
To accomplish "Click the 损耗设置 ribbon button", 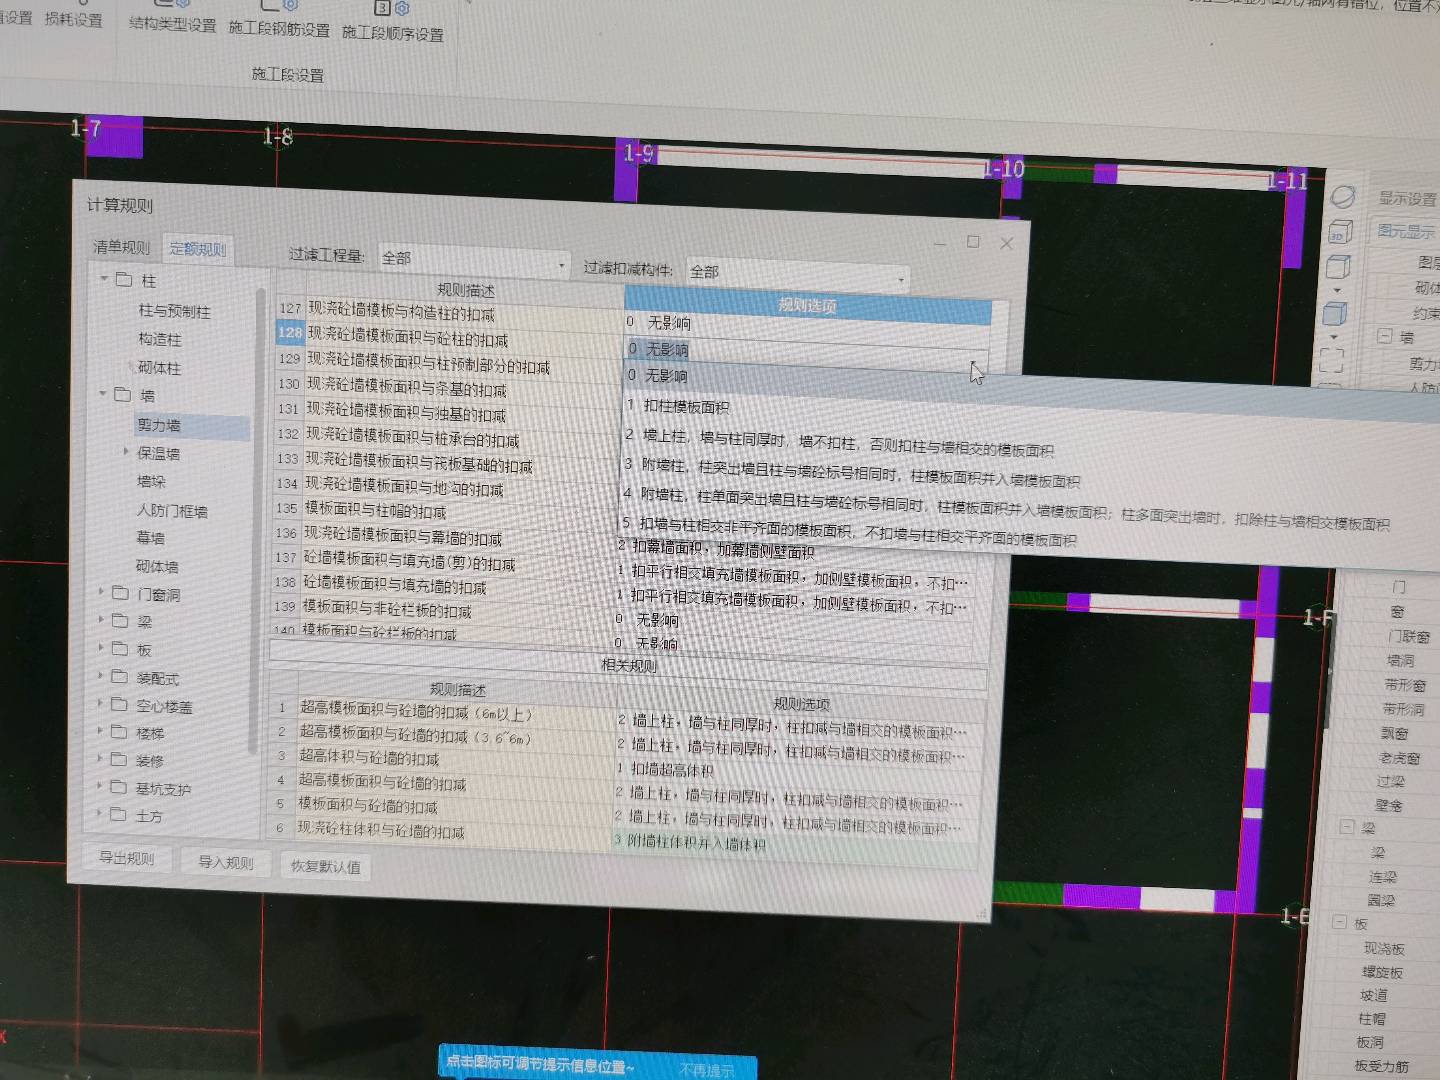I will [73, 15].
